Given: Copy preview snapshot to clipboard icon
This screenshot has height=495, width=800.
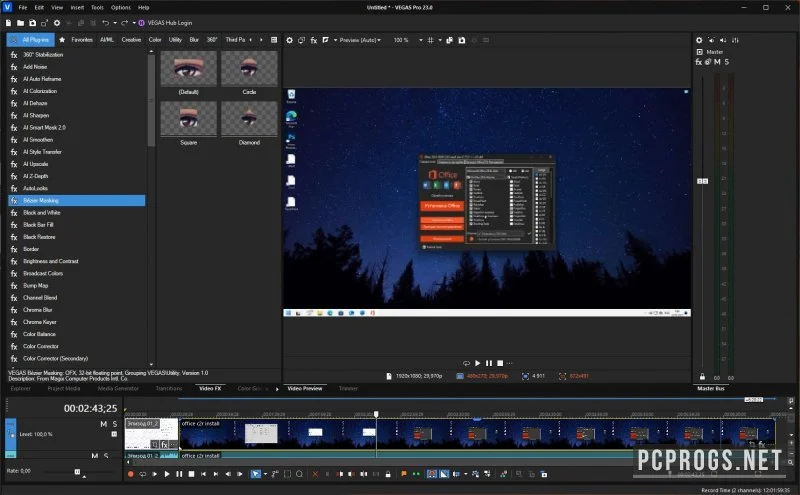Looking at the screenshot, I should [449, 40].
